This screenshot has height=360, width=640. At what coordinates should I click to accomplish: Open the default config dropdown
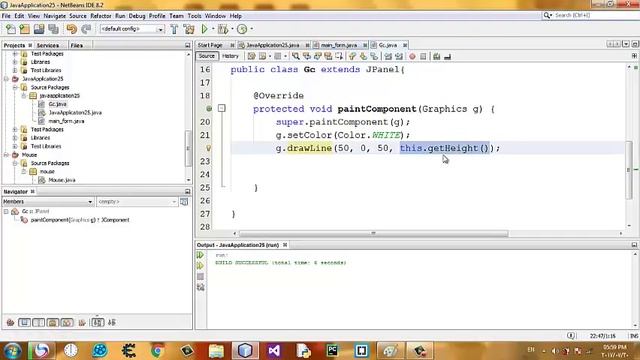click(x=131, y=29)
